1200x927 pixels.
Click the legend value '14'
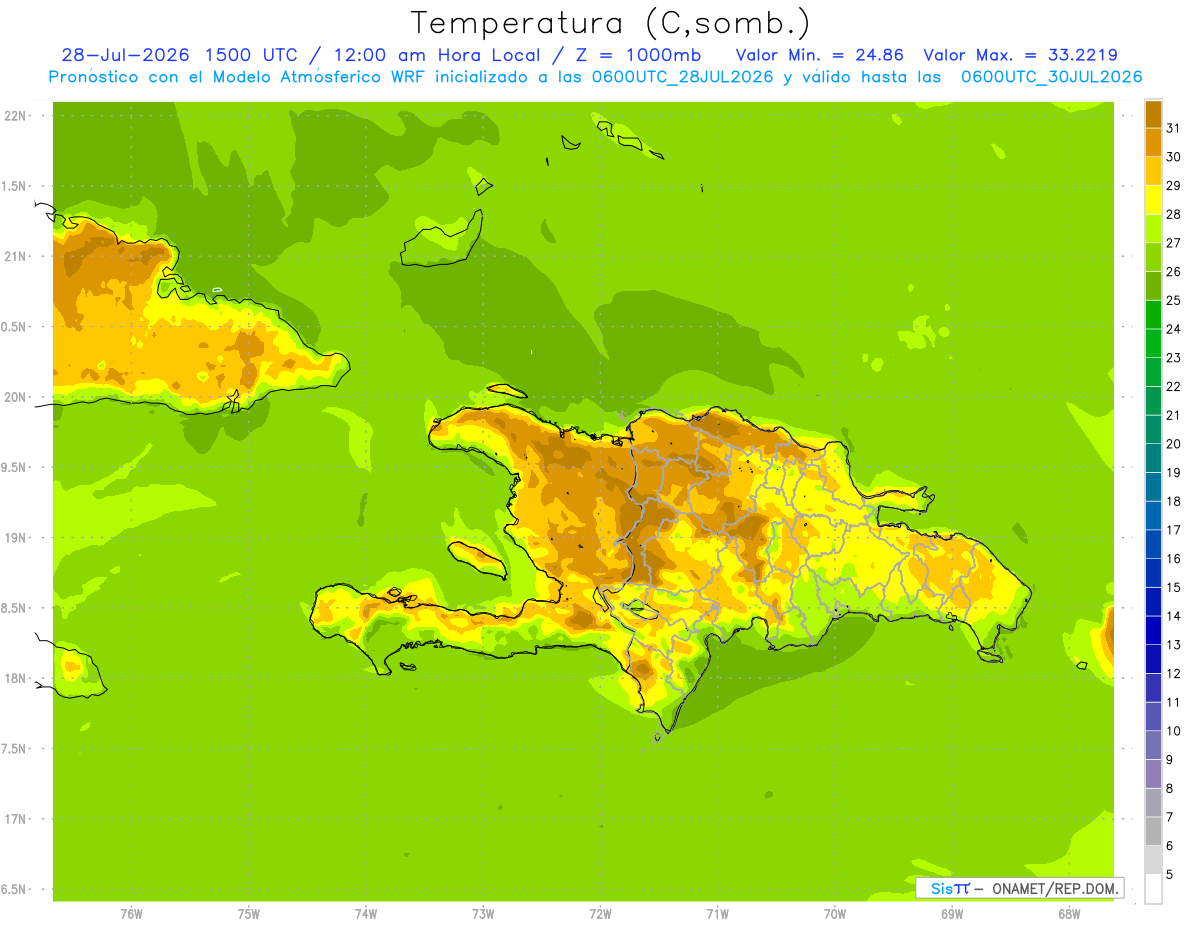click(1173, 616)
